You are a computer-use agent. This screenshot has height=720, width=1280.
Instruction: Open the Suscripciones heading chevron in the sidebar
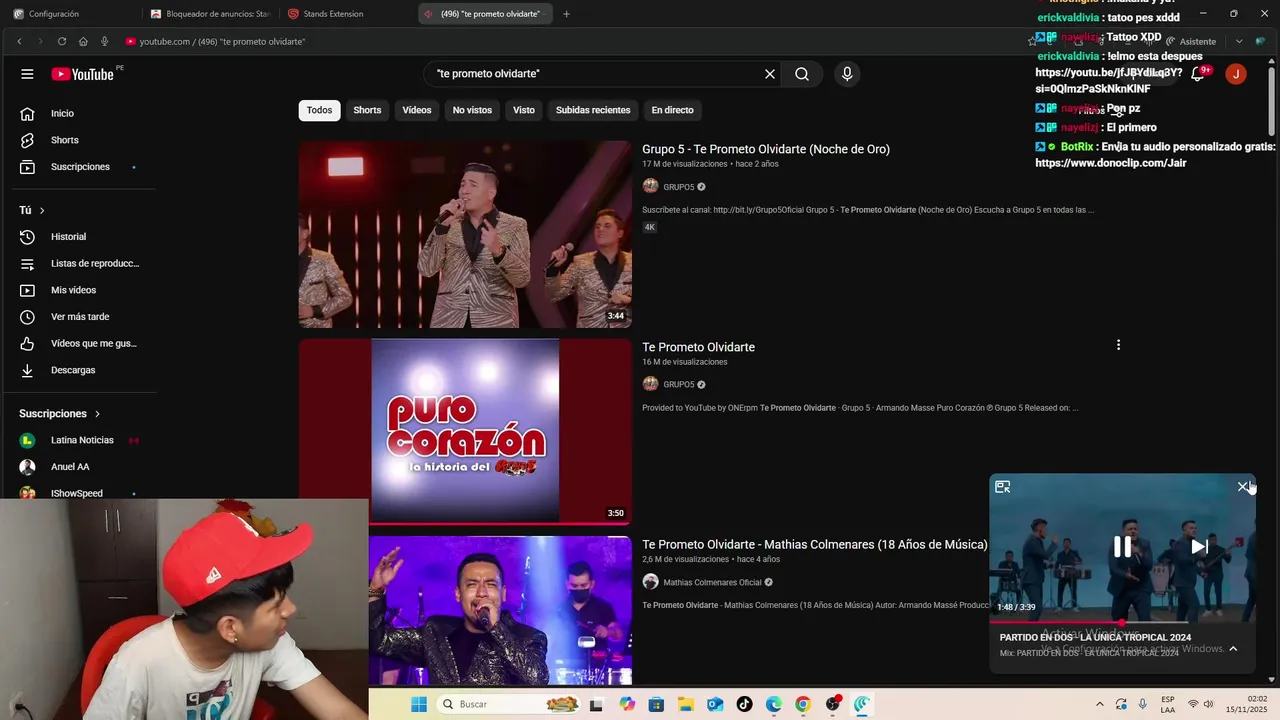pyautogui.click(x=98, y=413)
